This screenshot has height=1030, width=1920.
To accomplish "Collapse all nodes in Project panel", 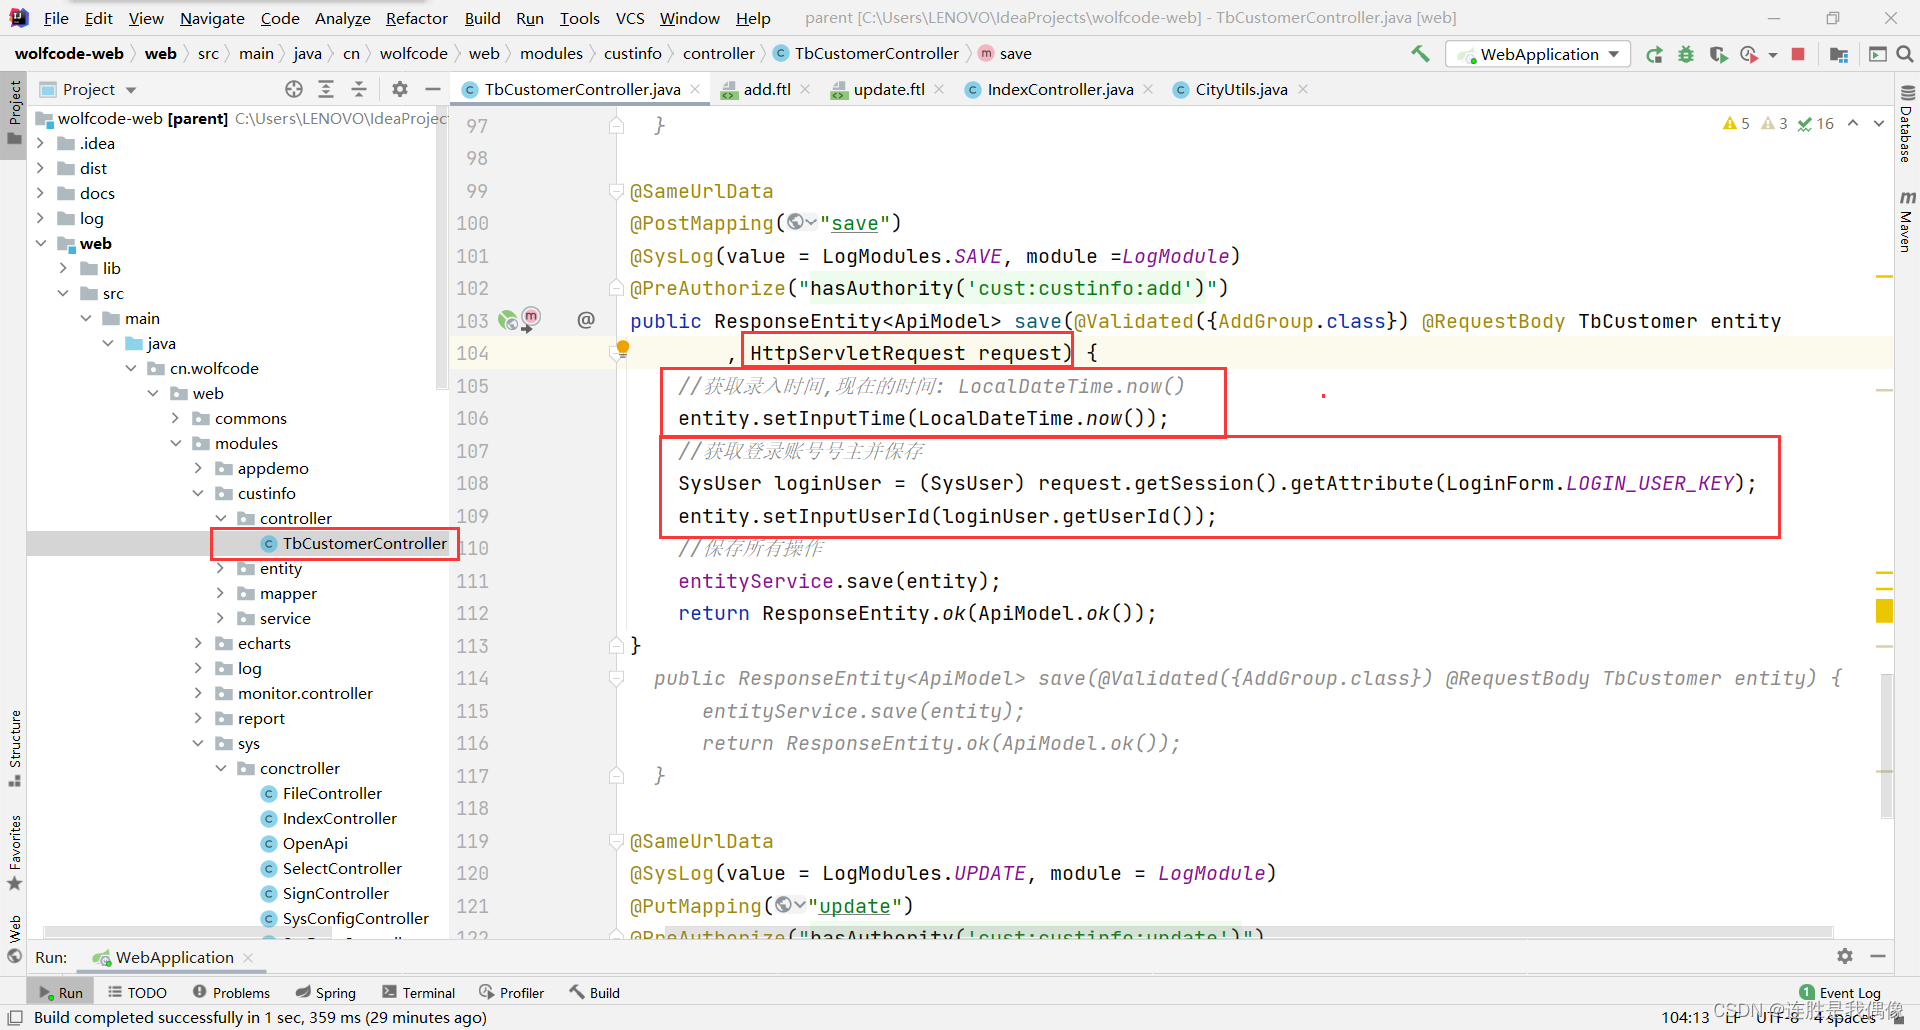I will coord(359,89).
